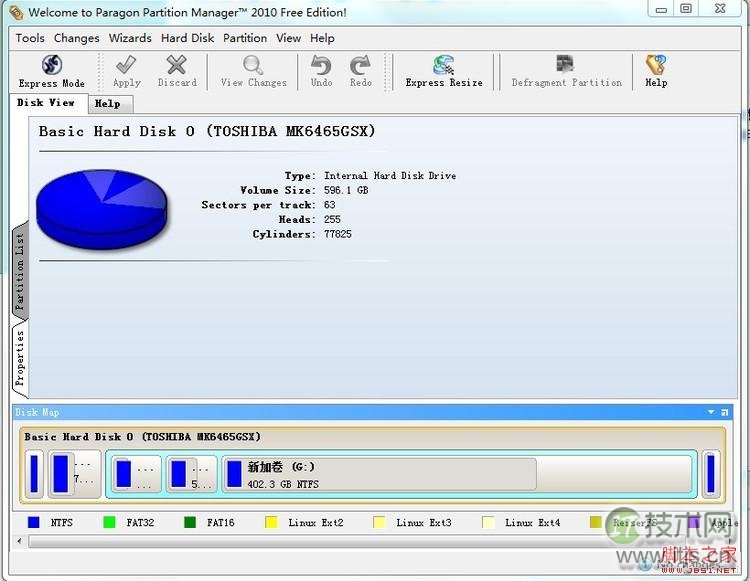Screen dimensions: 750x581
Task: Open the Disk Map panel dropdown arrow
Action: (x=711, y=412)
